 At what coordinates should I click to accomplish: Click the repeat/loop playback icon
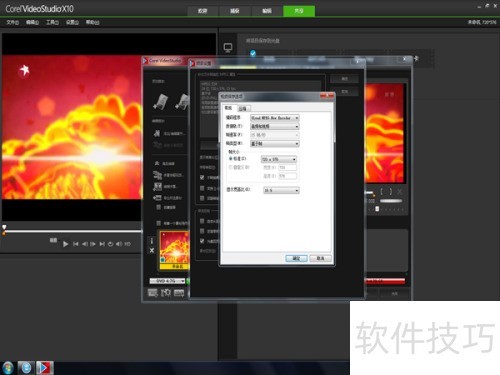point(110,244)
